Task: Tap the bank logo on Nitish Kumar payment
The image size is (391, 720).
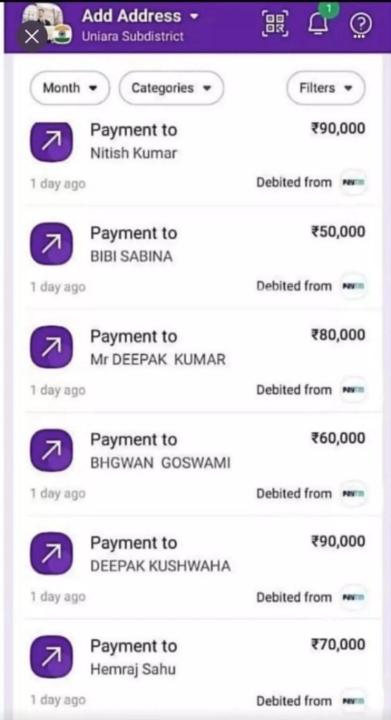Action: (x=353, y=182)
